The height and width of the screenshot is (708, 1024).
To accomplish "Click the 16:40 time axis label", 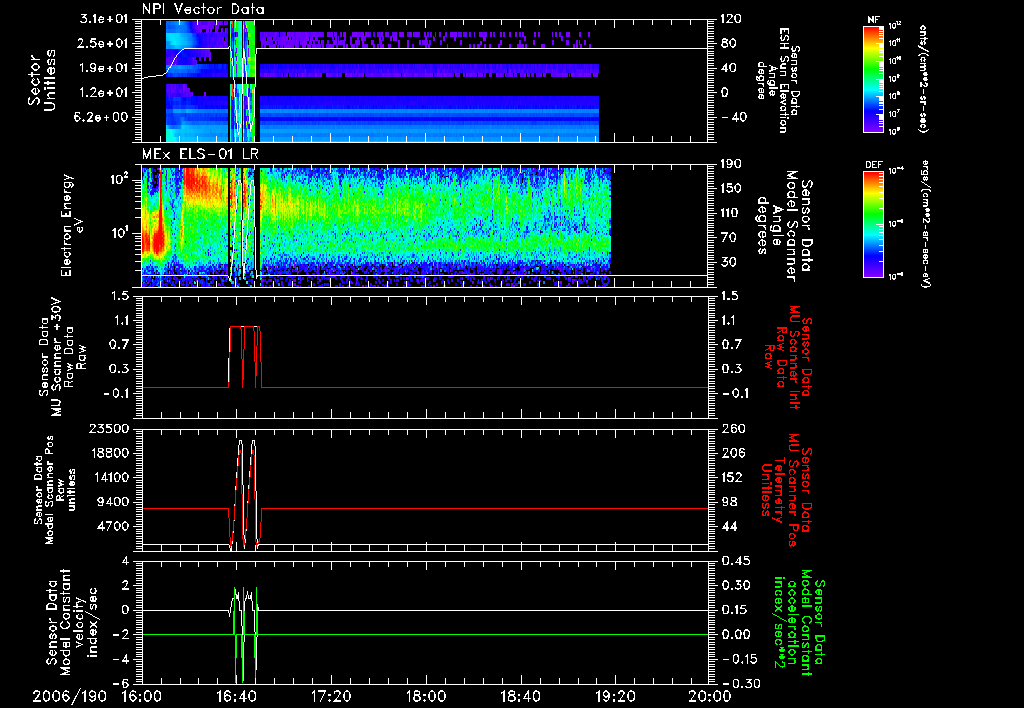I will point(236,696).
